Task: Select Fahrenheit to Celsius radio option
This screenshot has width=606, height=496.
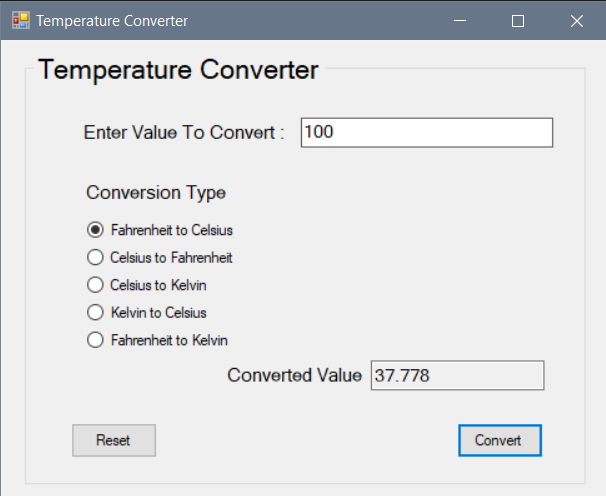Action: [x=160, y=230]
